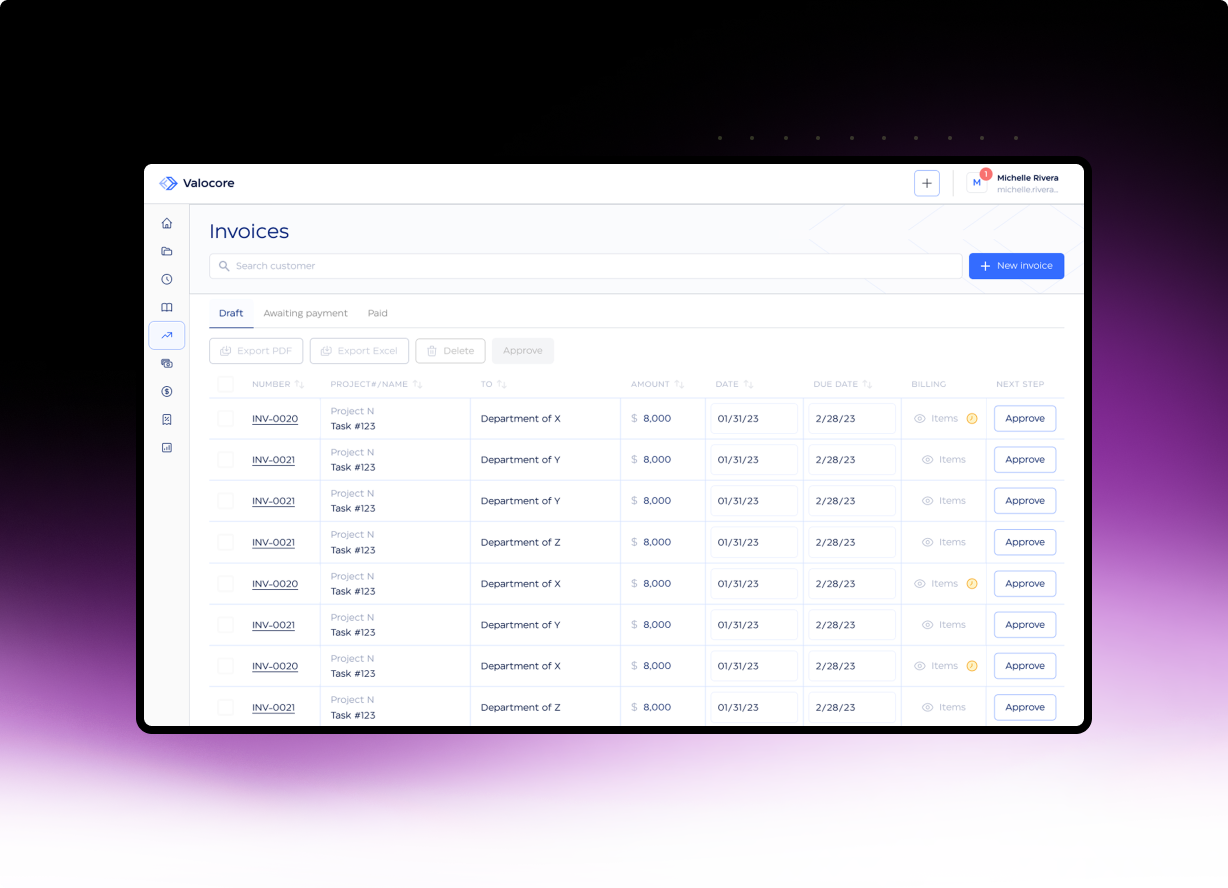The image size is (1228, 888).
Task: Switch to the Awaiting payment tab
Action: coord(305,313)
